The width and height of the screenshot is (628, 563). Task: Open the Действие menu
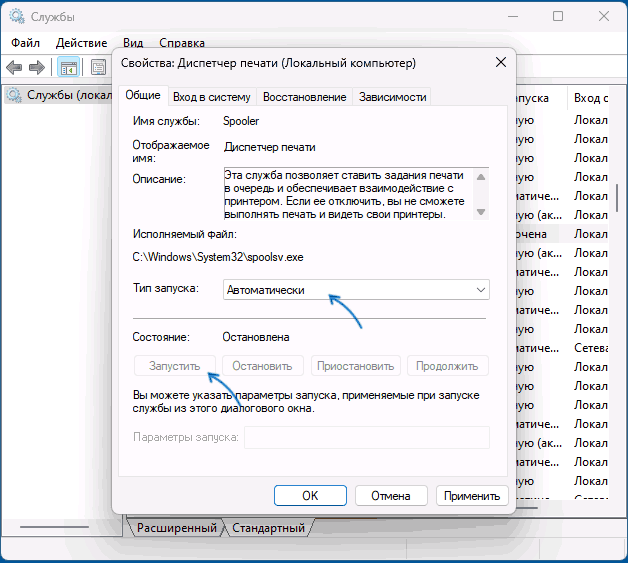[81, 43]
